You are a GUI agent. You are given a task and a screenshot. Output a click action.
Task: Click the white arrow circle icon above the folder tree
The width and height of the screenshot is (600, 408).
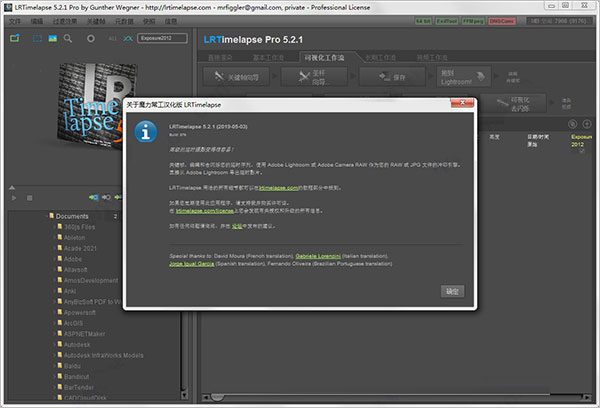pyautogui.click(x=106, y=197)
